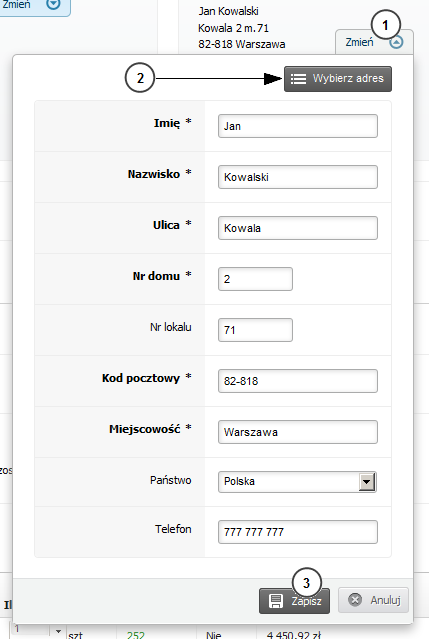Save the address with Zapisz button
This screenshot has width=429, height=640.
coord(294,601)
